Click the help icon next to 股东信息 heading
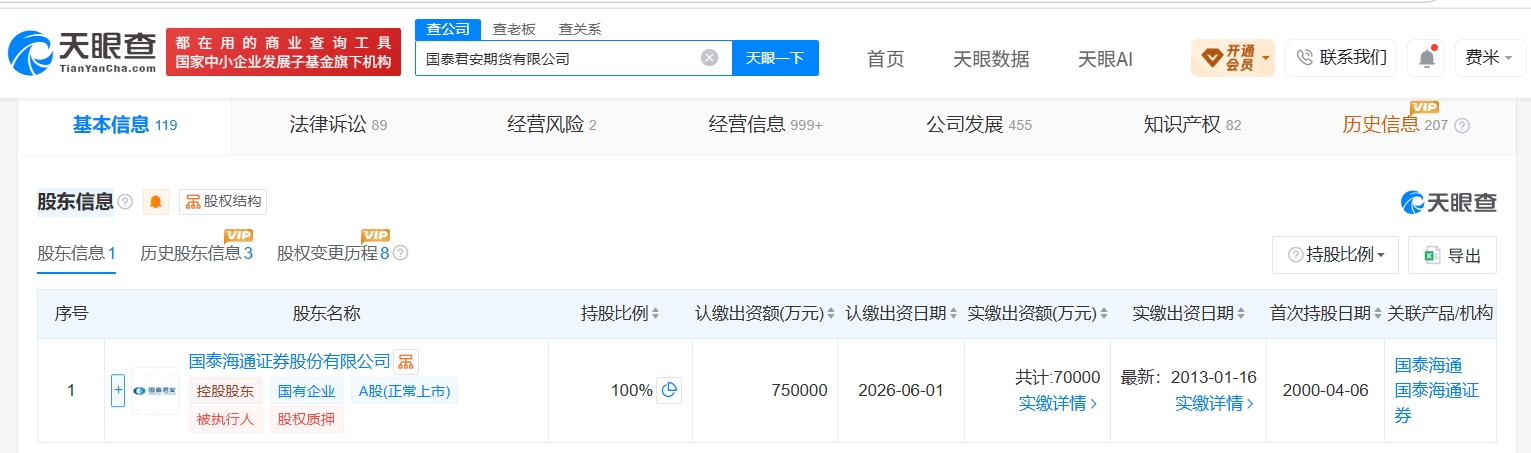1531x453 pixels. [x=125, y=202]
